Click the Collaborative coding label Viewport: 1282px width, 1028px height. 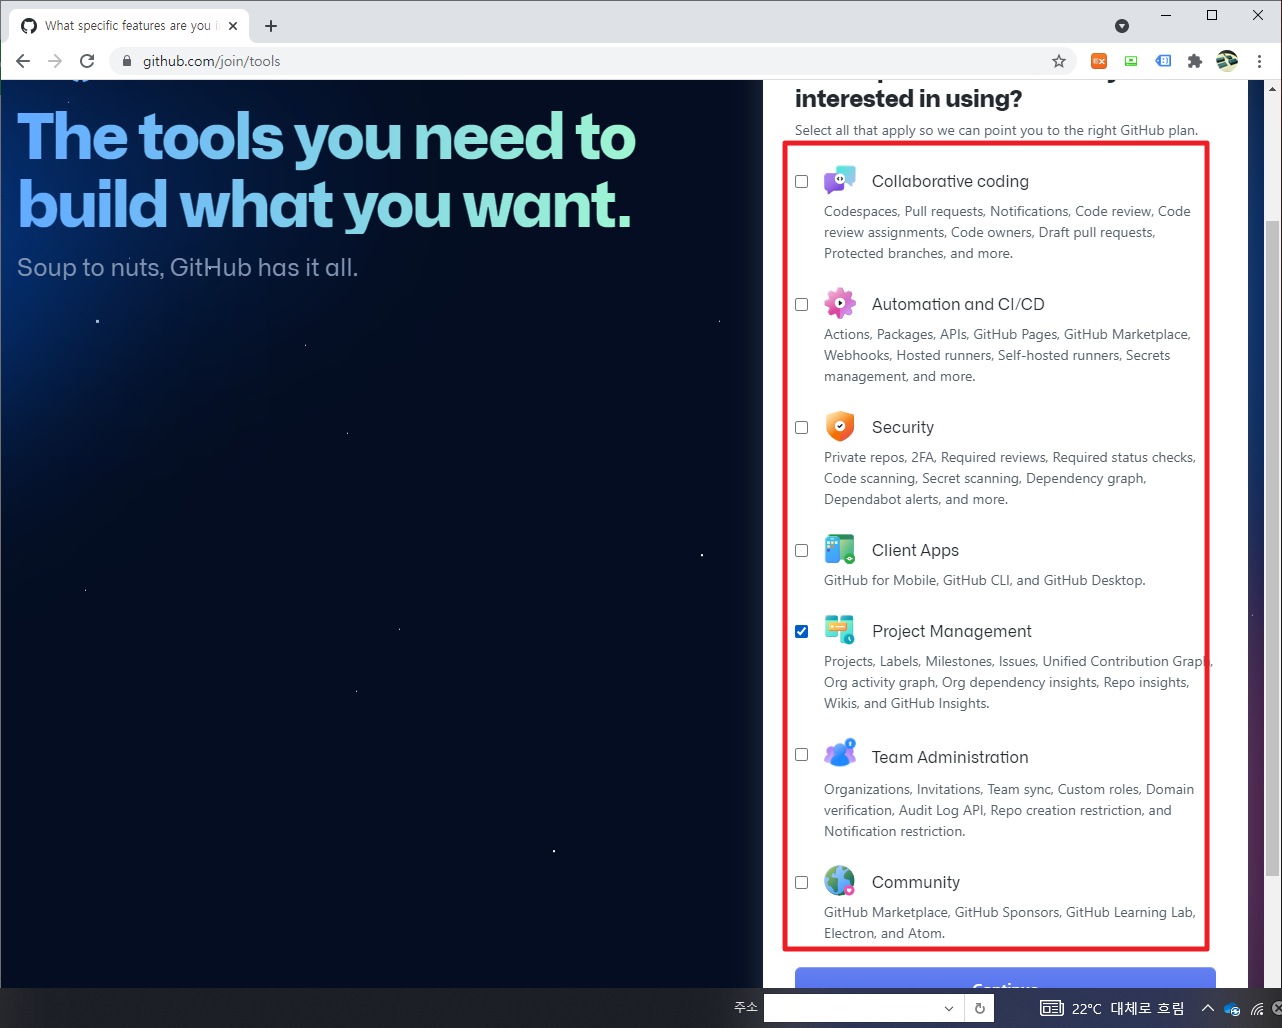point(950,181)
